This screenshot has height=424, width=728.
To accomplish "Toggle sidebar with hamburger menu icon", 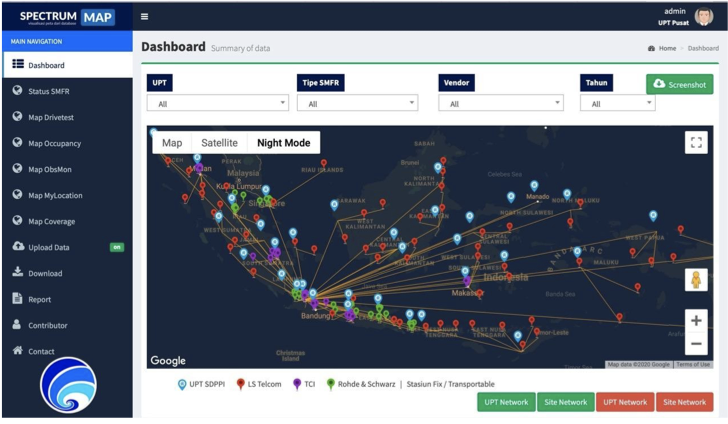I will click(144, 16).
